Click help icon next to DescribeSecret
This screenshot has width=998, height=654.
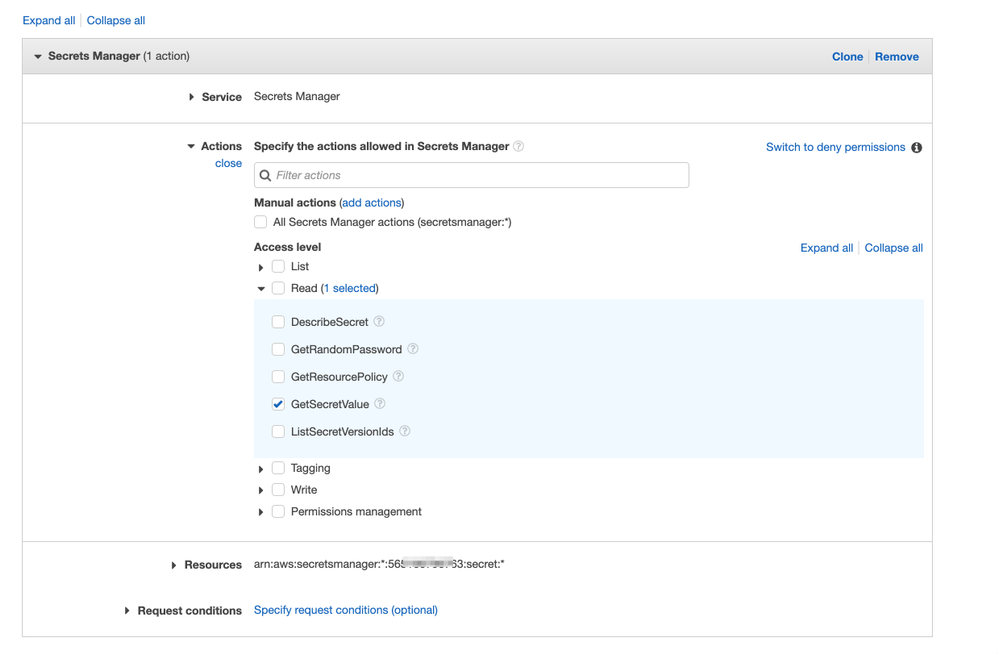tap(379, 321)
